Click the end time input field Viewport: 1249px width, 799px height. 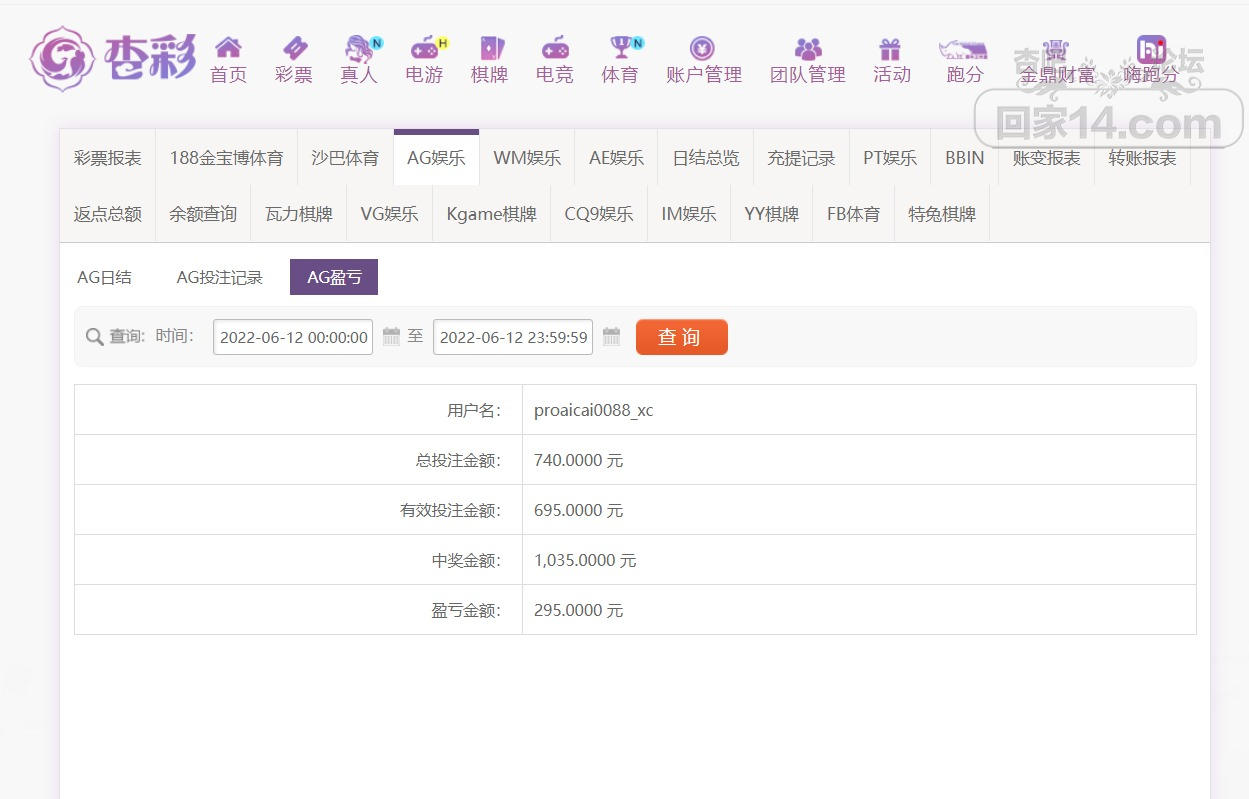pos(513,338)
